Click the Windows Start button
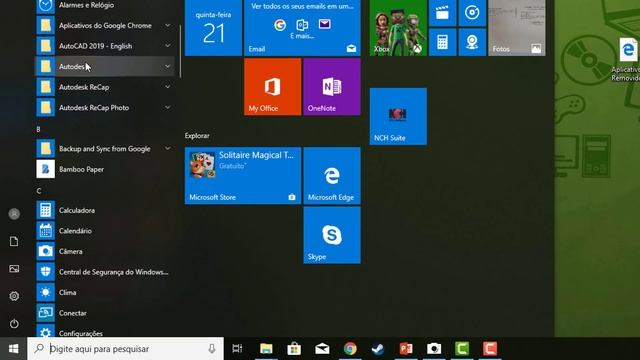 [13, 349]
